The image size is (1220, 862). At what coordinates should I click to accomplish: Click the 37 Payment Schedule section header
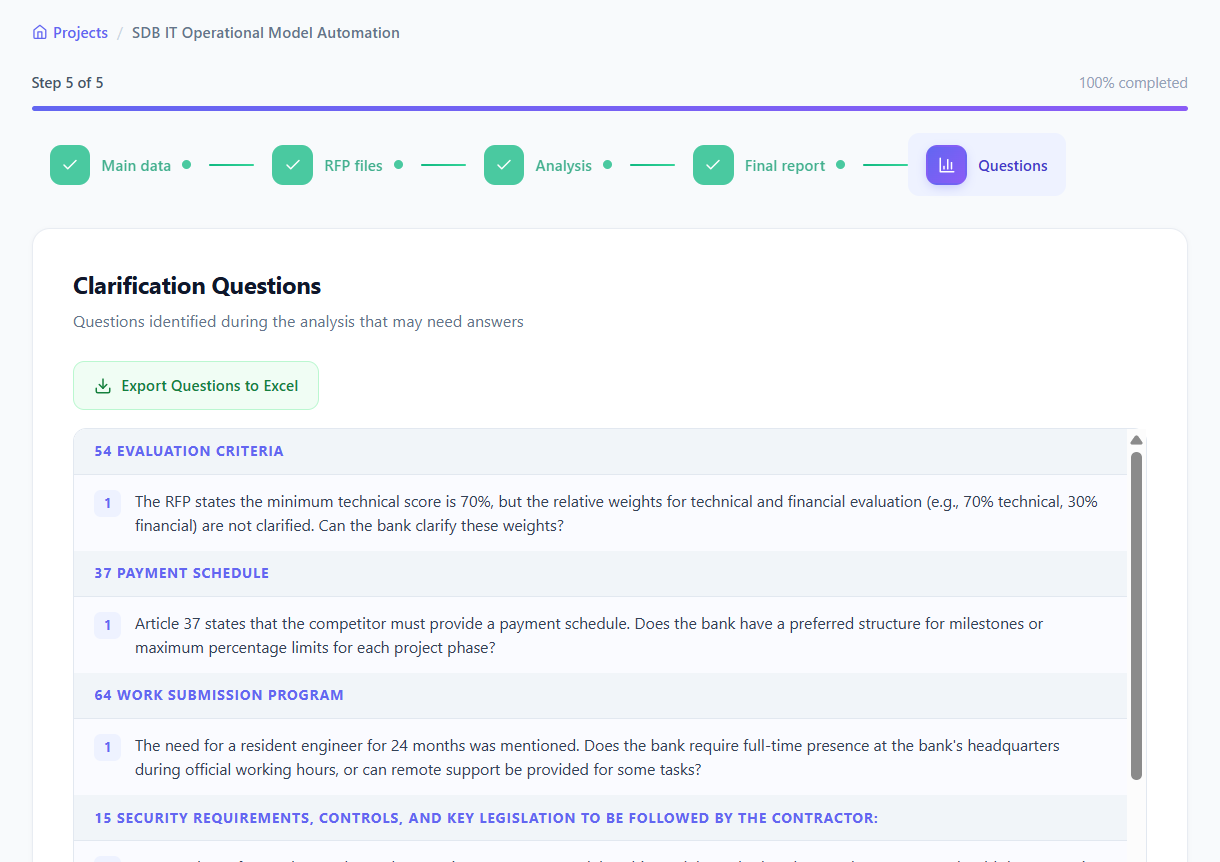point(182,573)
